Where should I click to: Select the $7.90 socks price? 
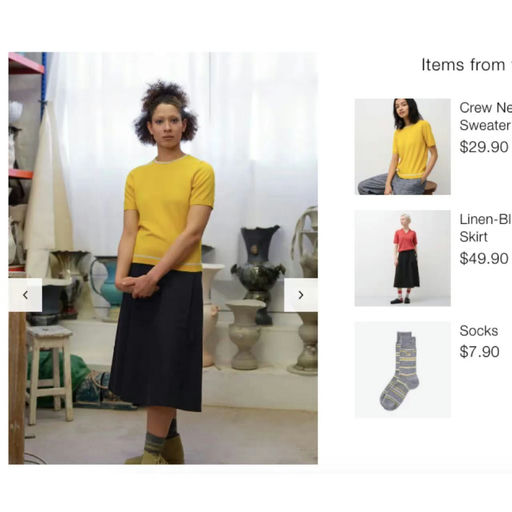[x=479, y=352]
